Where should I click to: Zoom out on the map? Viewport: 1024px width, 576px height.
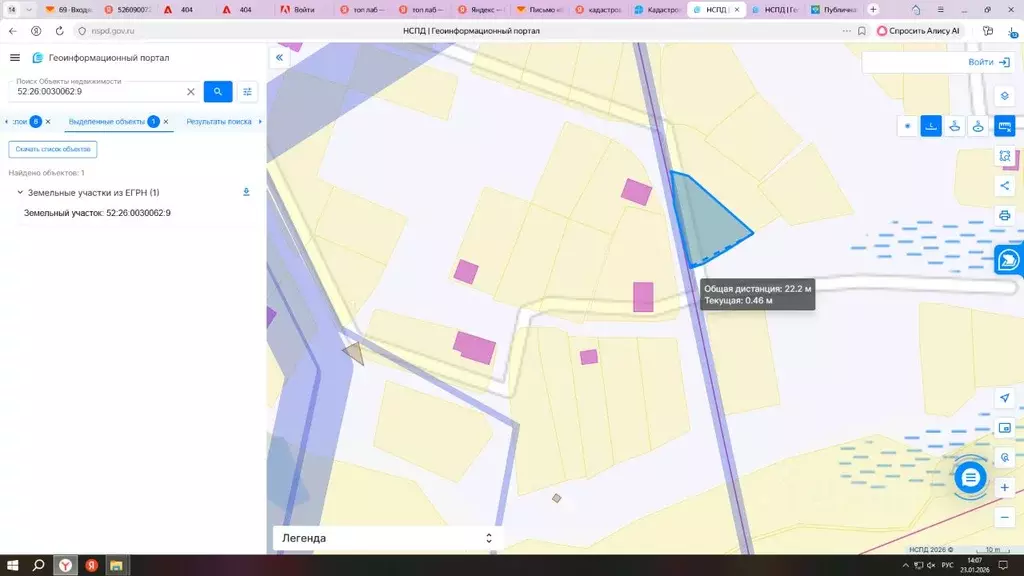(1004, 518)
